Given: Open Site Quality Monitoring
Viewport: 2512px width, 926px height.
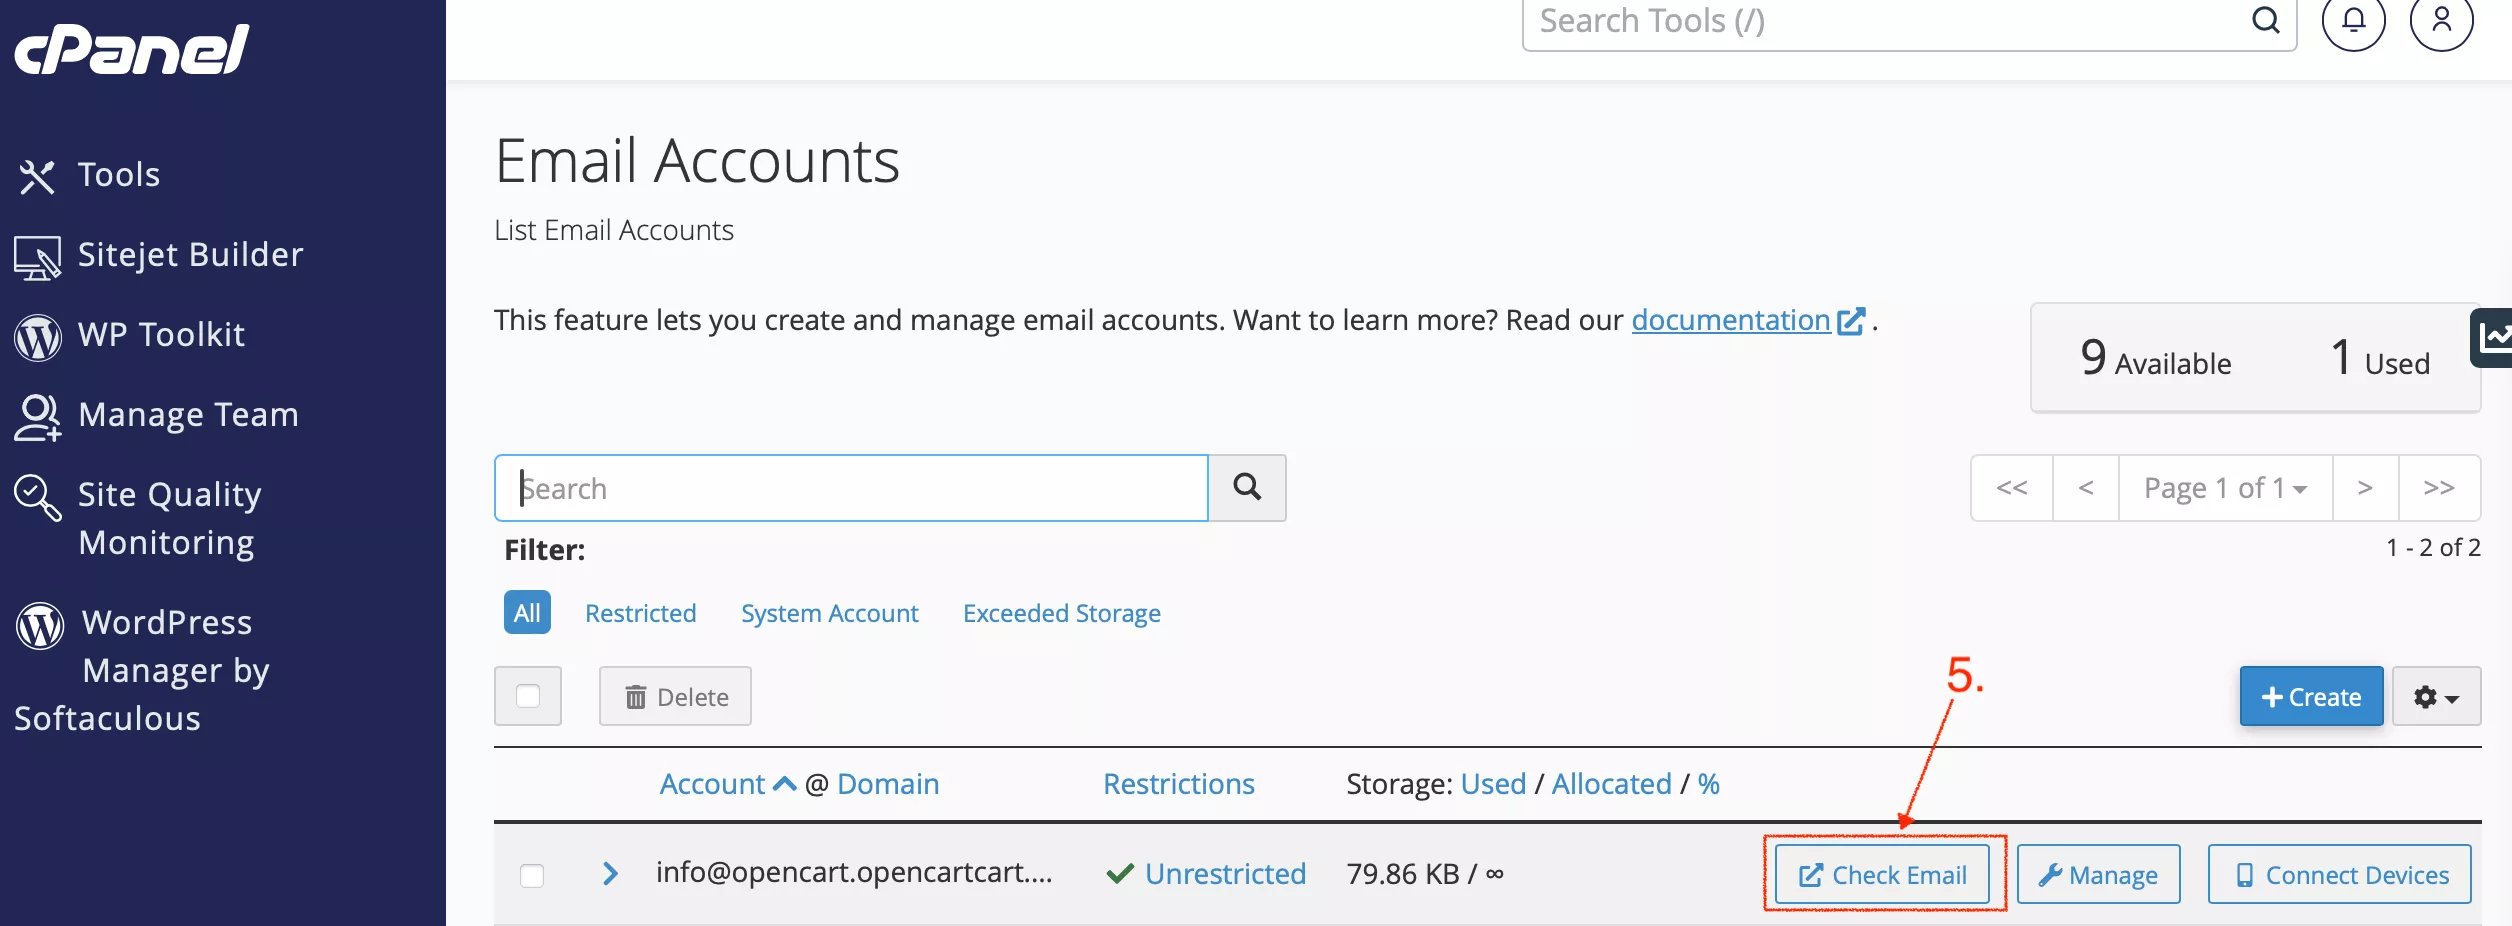Looking at the screenshot, I should [x=169, y=518].
